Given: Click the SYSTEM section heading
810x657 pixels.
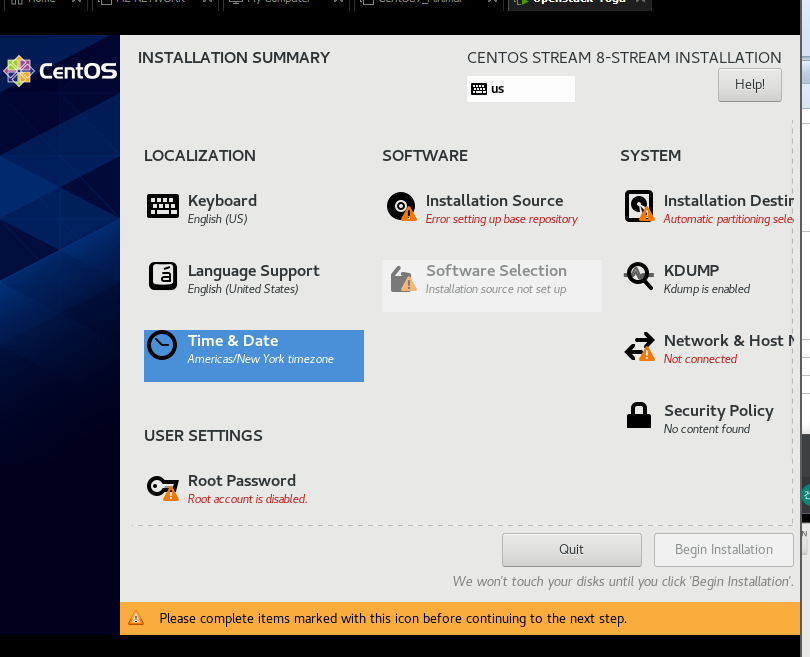Looking at the screenshot, I should (x=650, y=155).
